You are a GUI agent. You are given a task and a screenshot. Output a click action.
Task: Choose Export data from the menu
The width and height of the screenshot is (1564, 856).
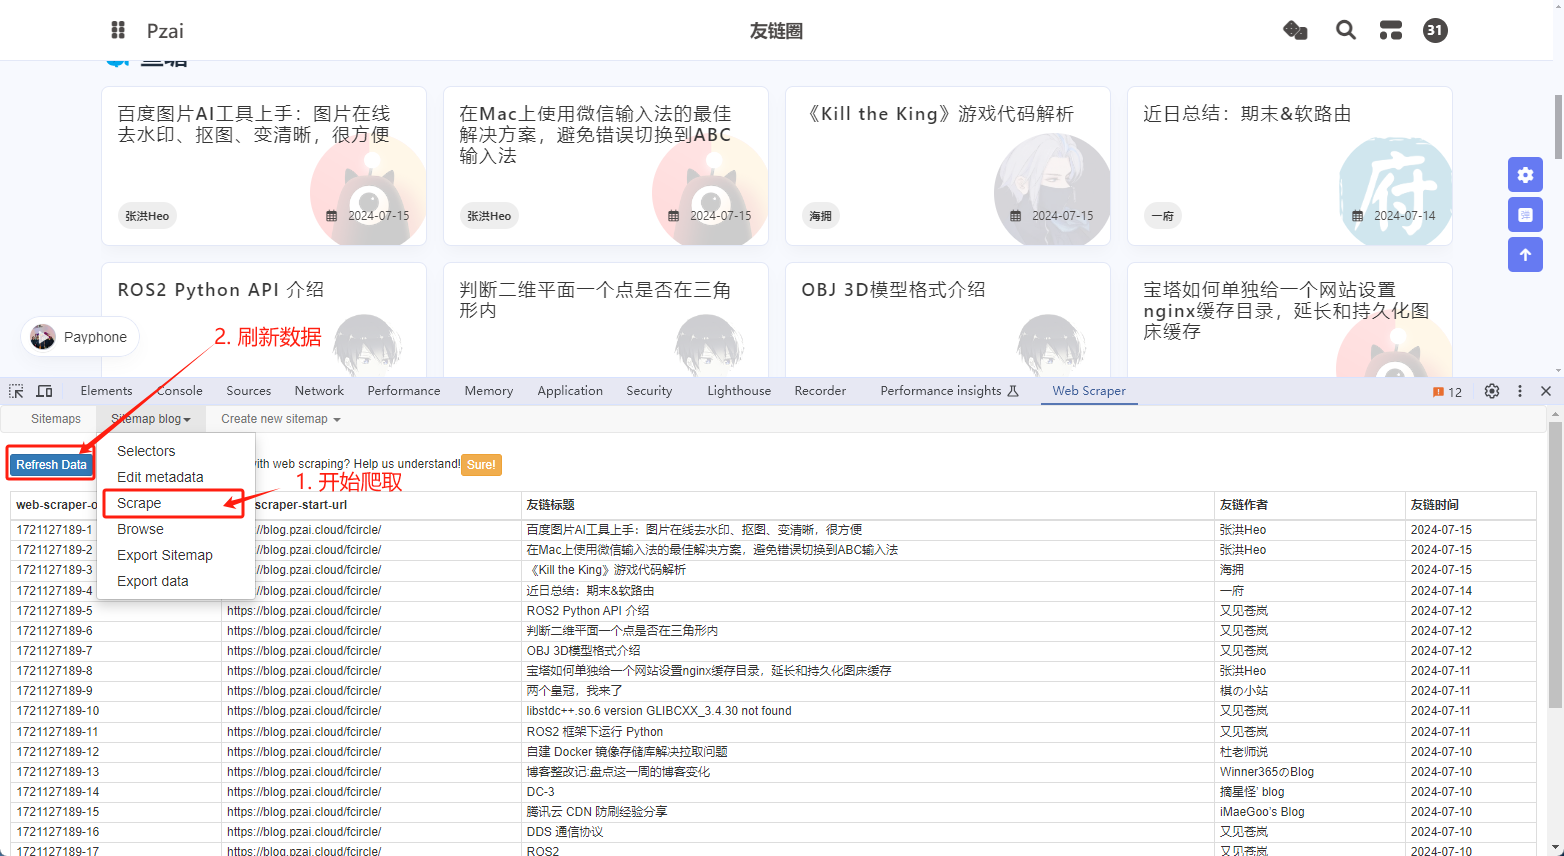[x=153, y=581]
